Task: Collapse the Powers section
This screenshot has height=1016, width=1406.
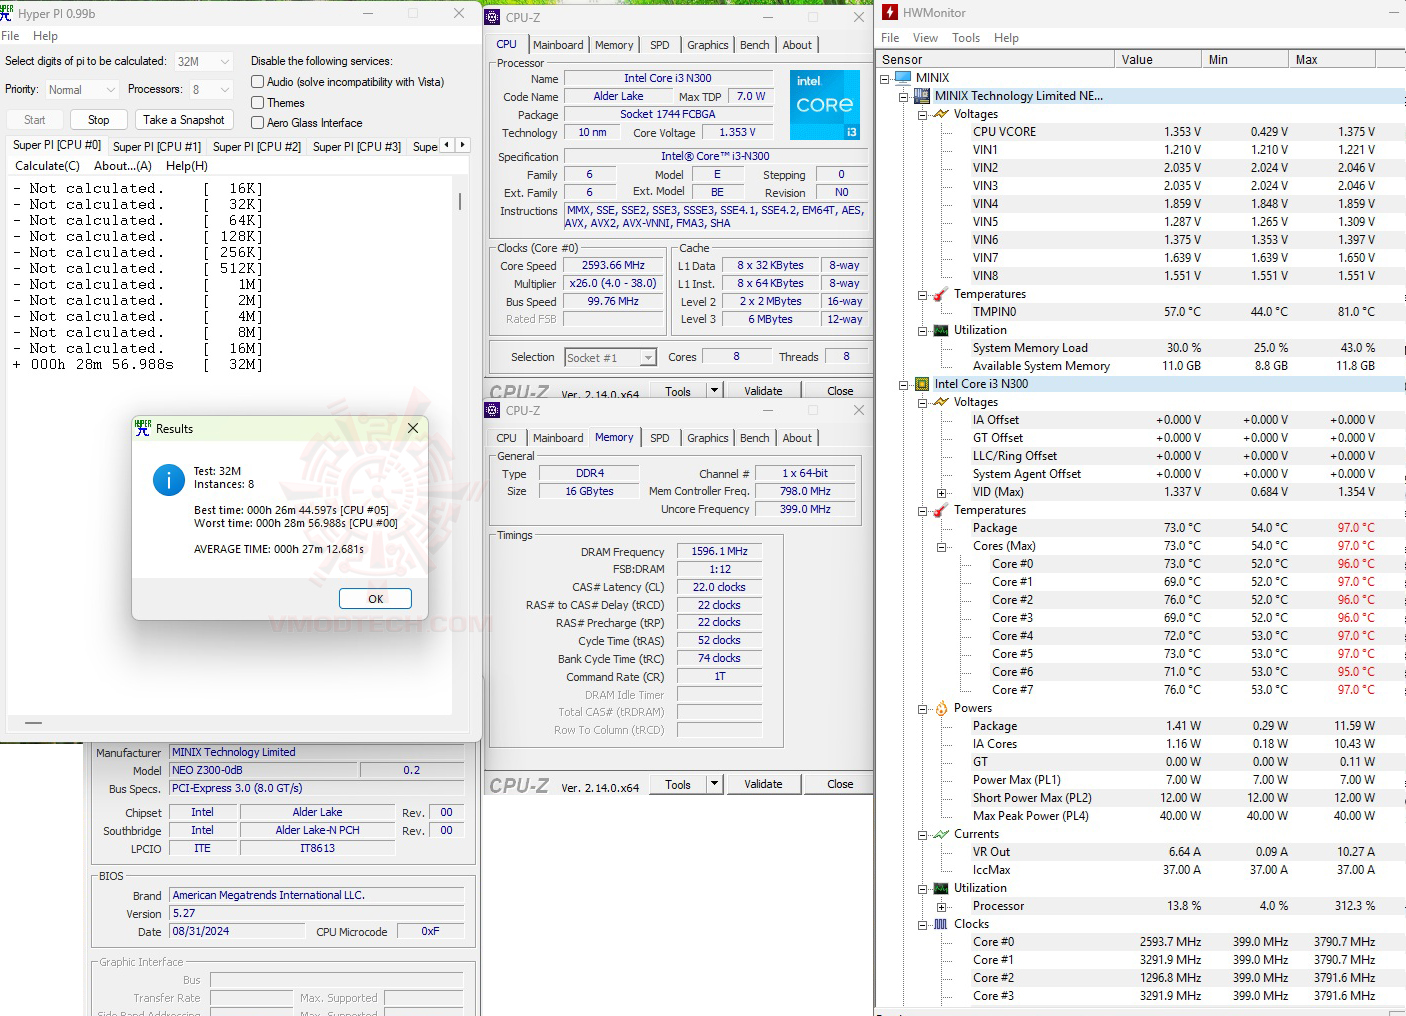Action: coord(922,708)
